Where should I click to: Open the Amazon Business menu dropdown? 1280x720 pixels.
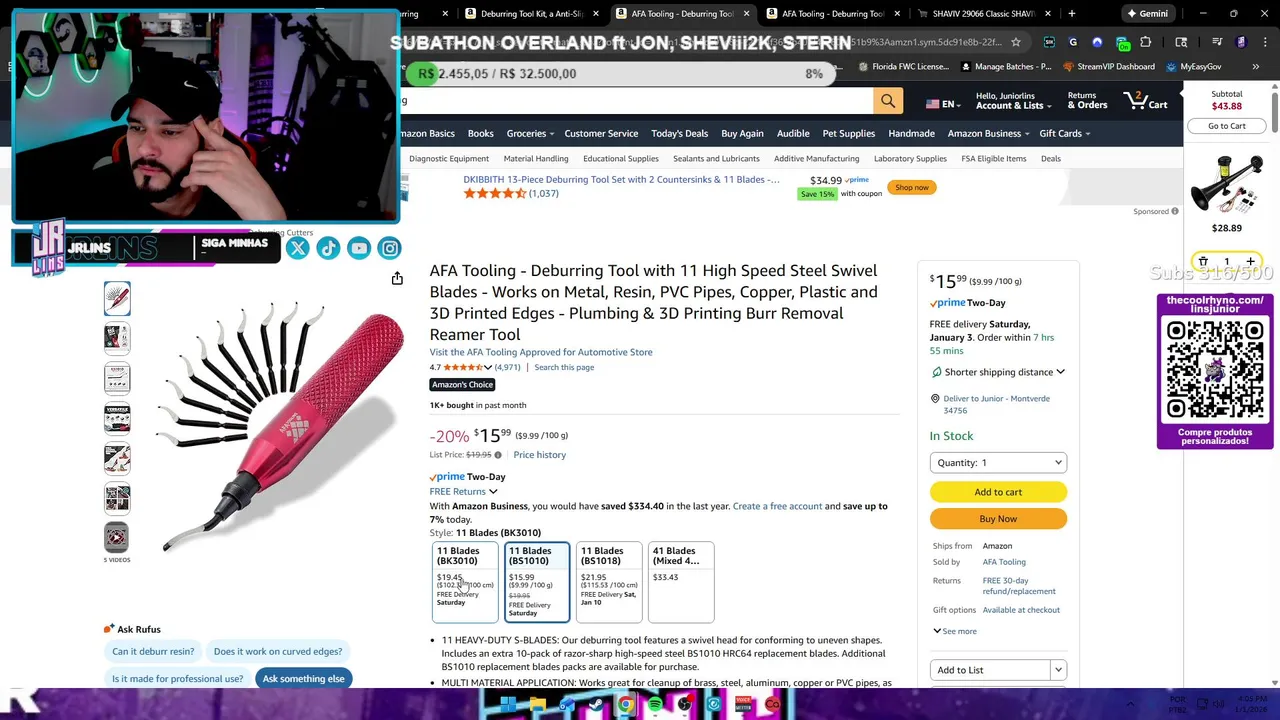[988, 133]
